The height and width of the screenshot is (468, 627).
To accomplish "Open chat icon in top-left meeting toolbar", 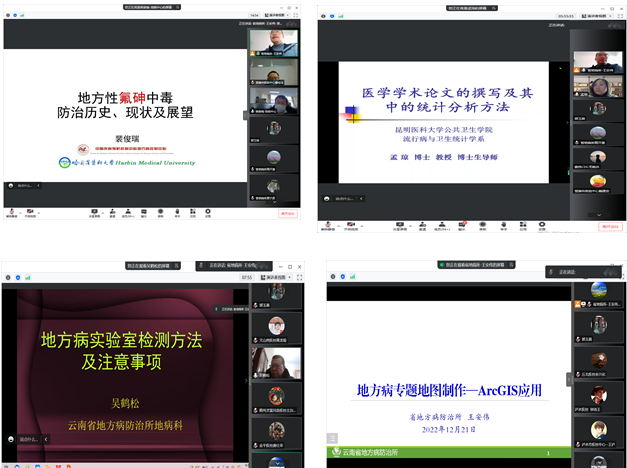I will coord(144,212).
